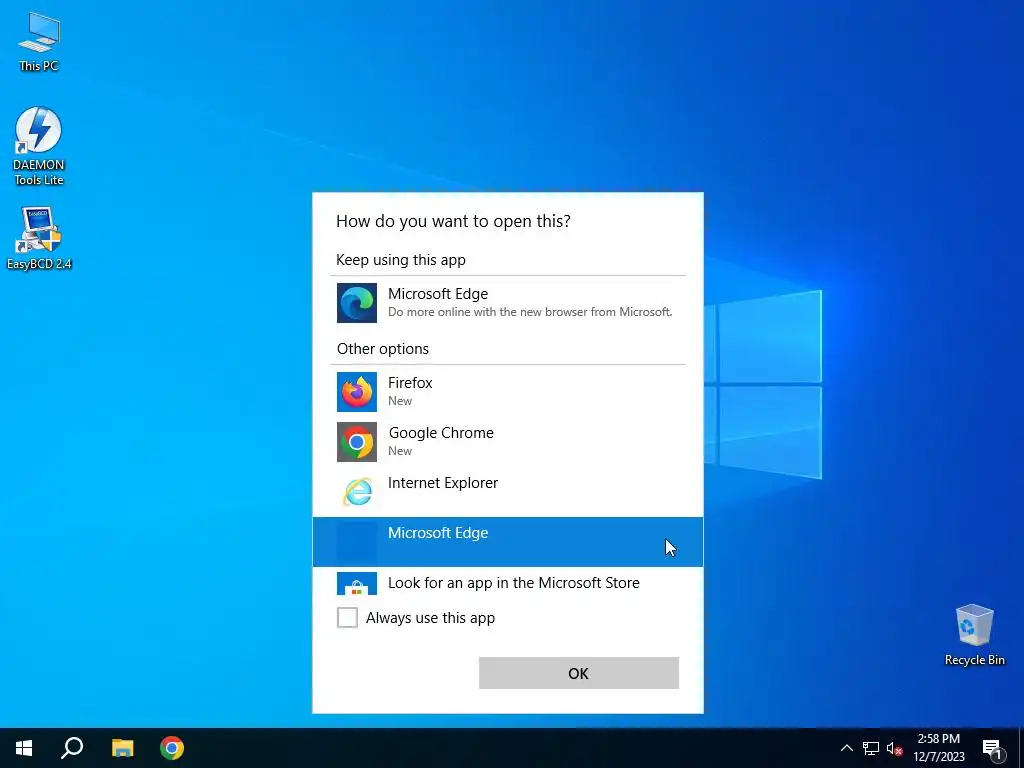
Task: Select highlighted Microsoft Edge in Other options
Action: 508,542
